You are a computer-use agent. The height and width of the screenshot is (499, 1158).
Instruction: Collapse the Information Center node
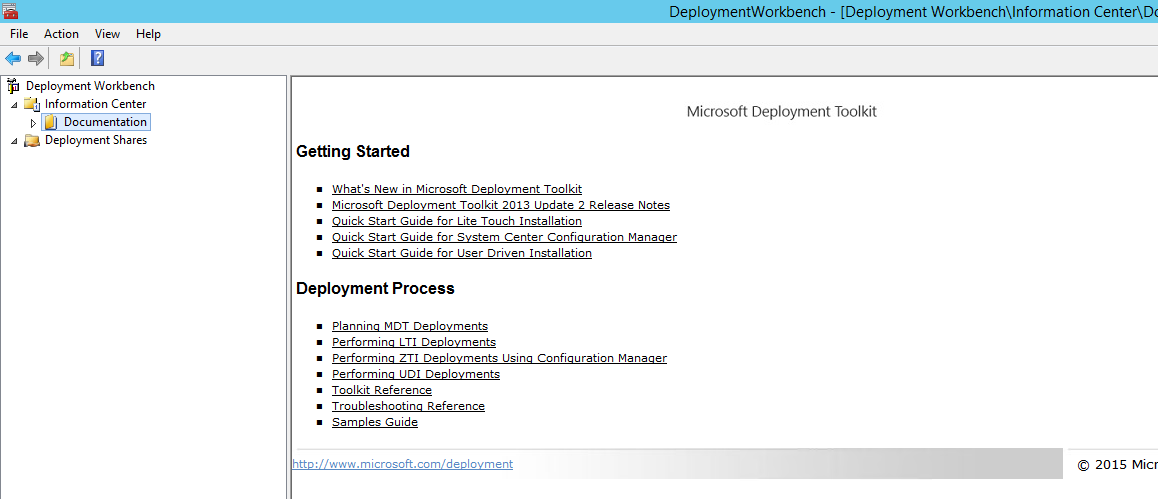click(x=14, y=105)
